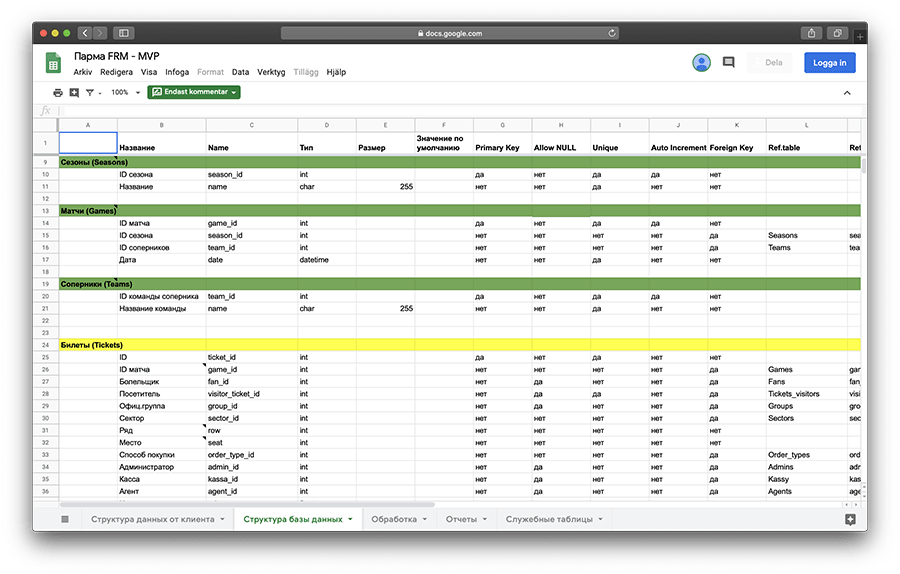Open the filter views icon
Viewport: 900px width, 574px height.
click(x=91, y=92)
